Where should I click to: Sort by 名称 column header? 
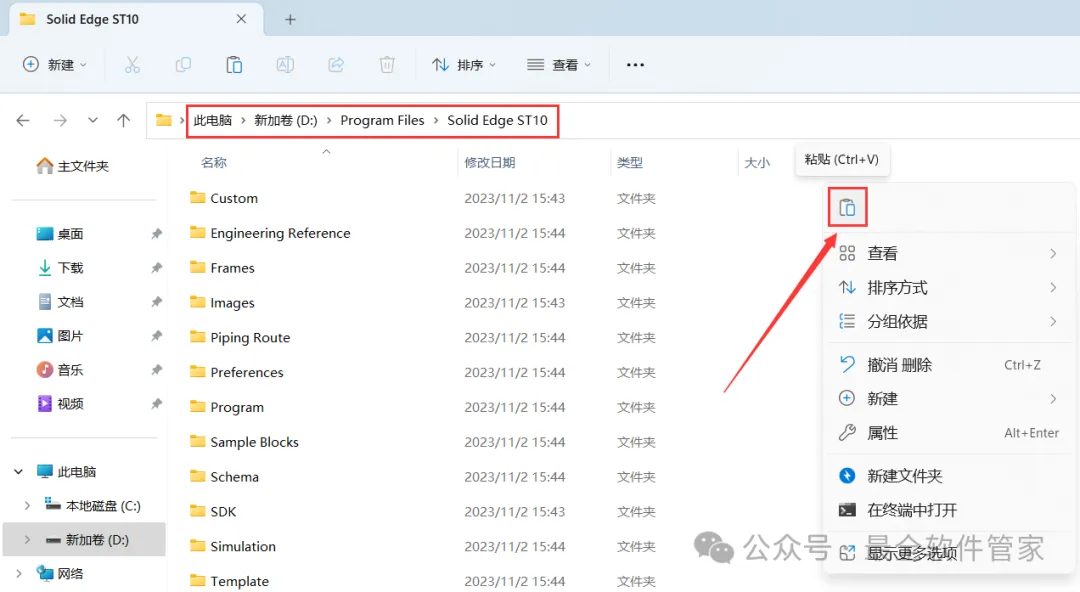click(214, 163)
